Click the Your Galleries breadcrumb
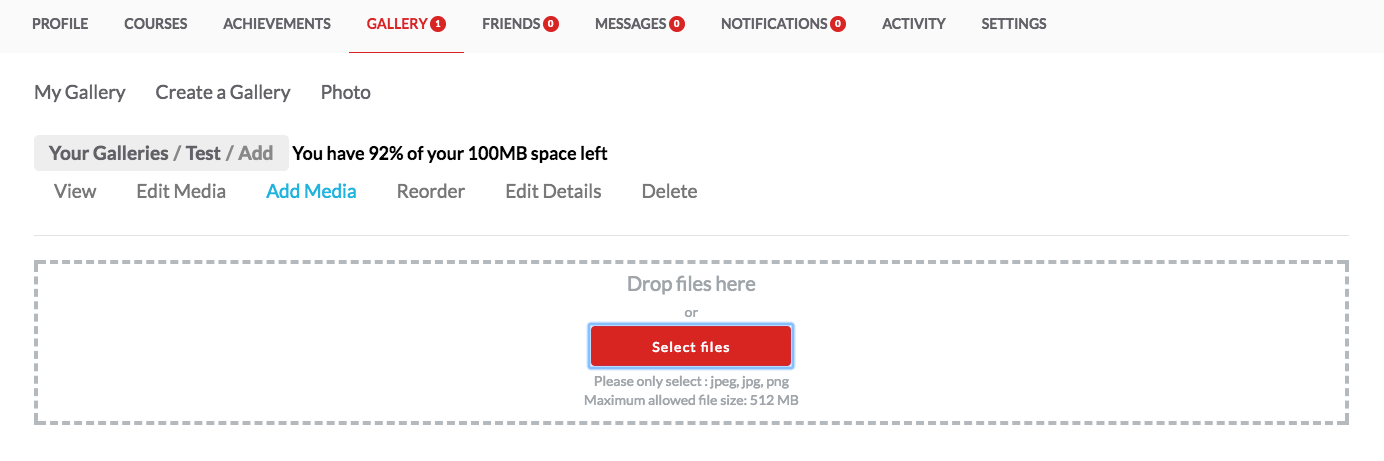The width and height of the screenshot is (1384, 461). [108, 154]
